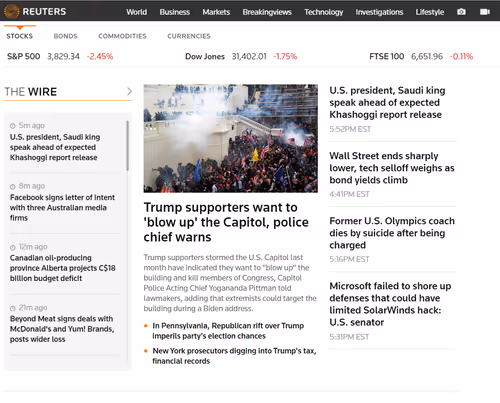Click the Dow Jones change -1.75%
500x403 pixels.
(285, 56)
